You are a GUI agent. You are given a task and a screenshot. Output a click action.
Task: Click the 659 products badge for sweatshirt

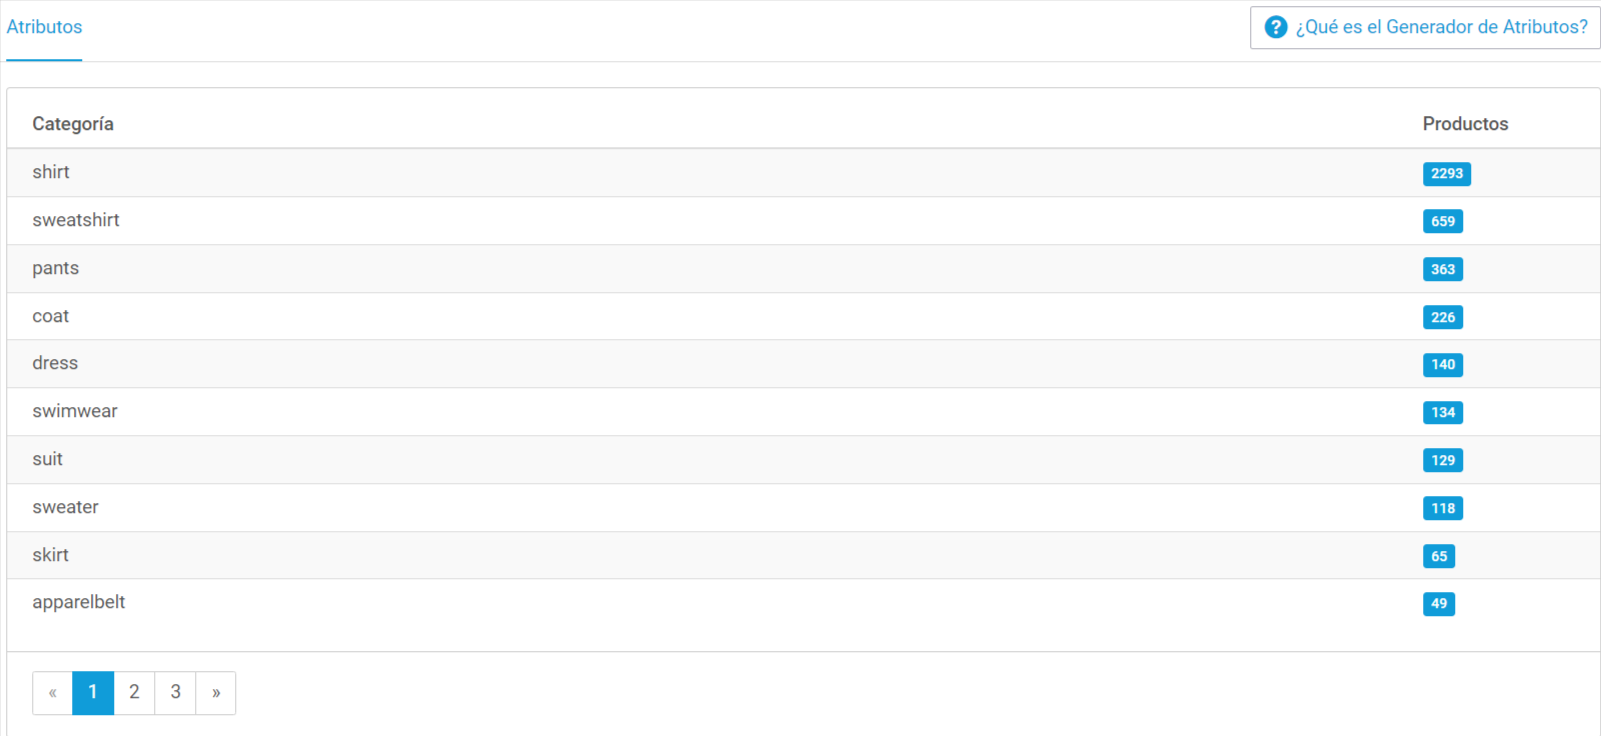click(x=1443, y=221)
